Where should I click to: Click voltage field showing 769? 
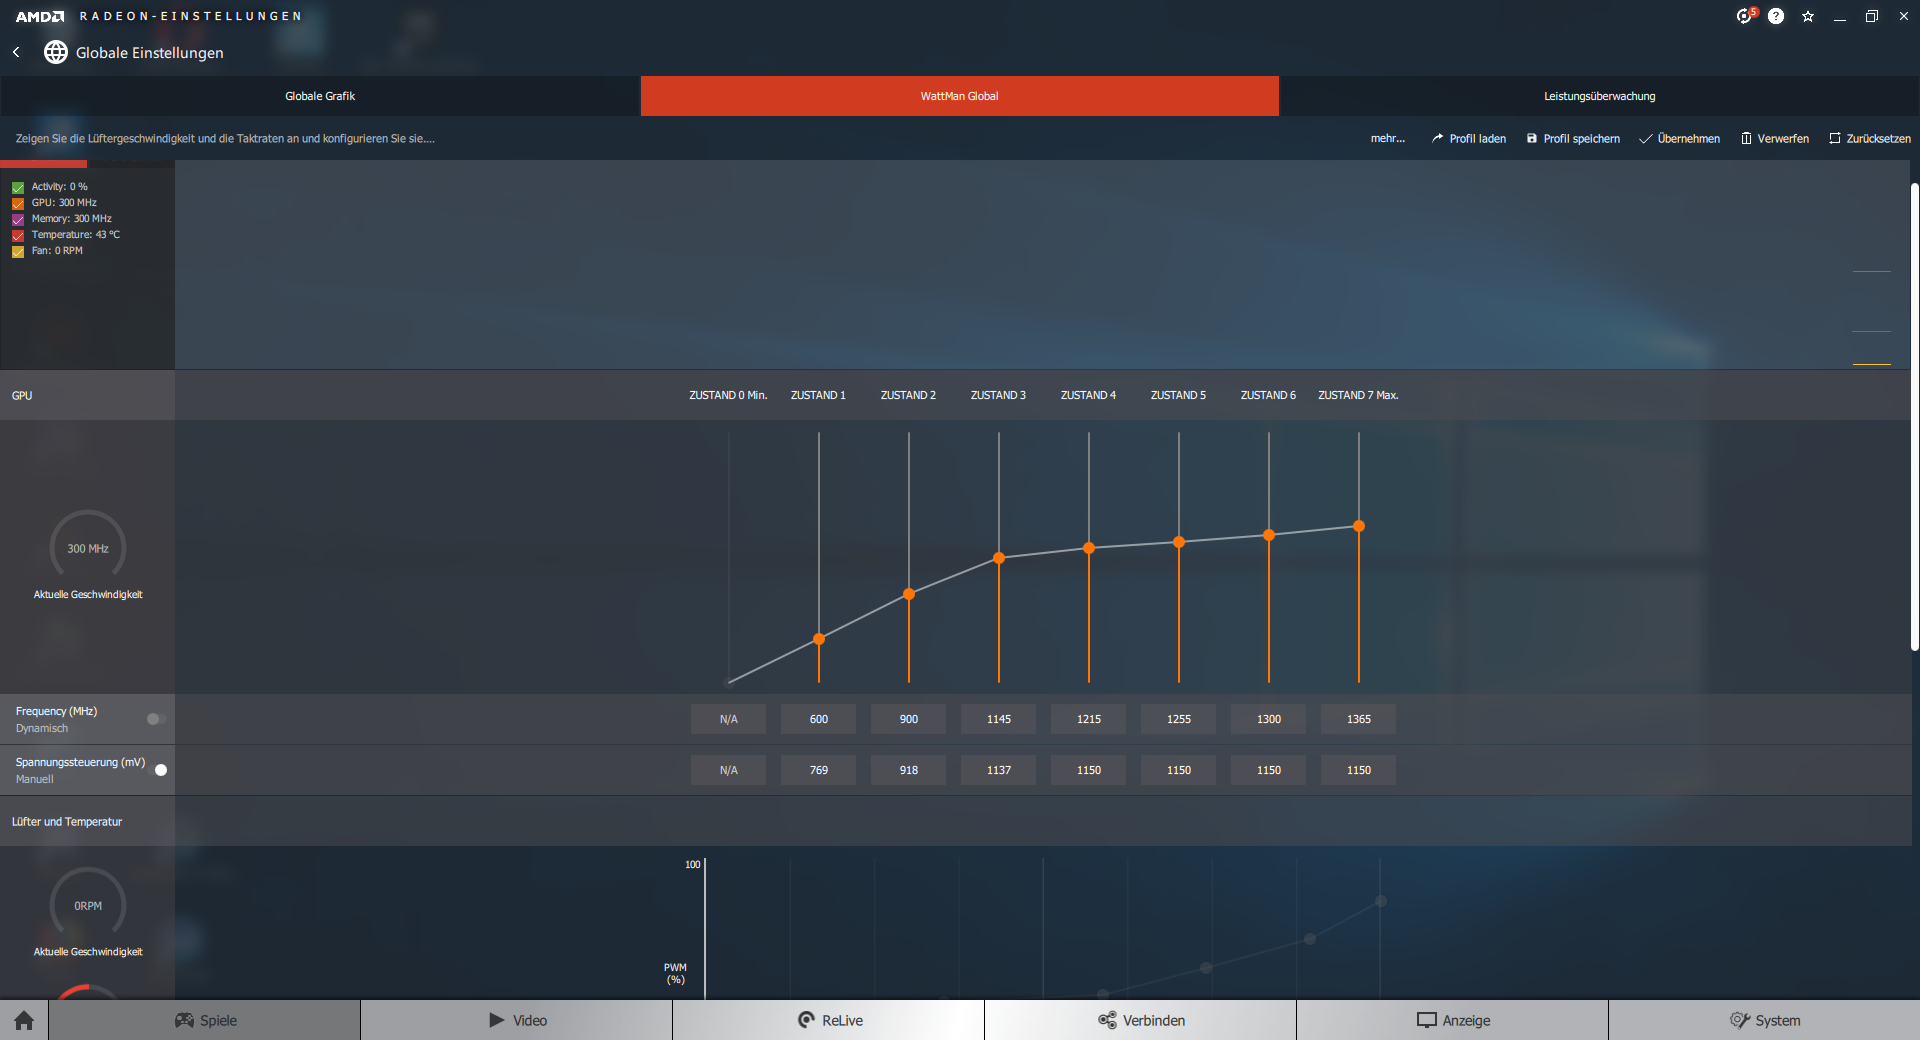819,770
